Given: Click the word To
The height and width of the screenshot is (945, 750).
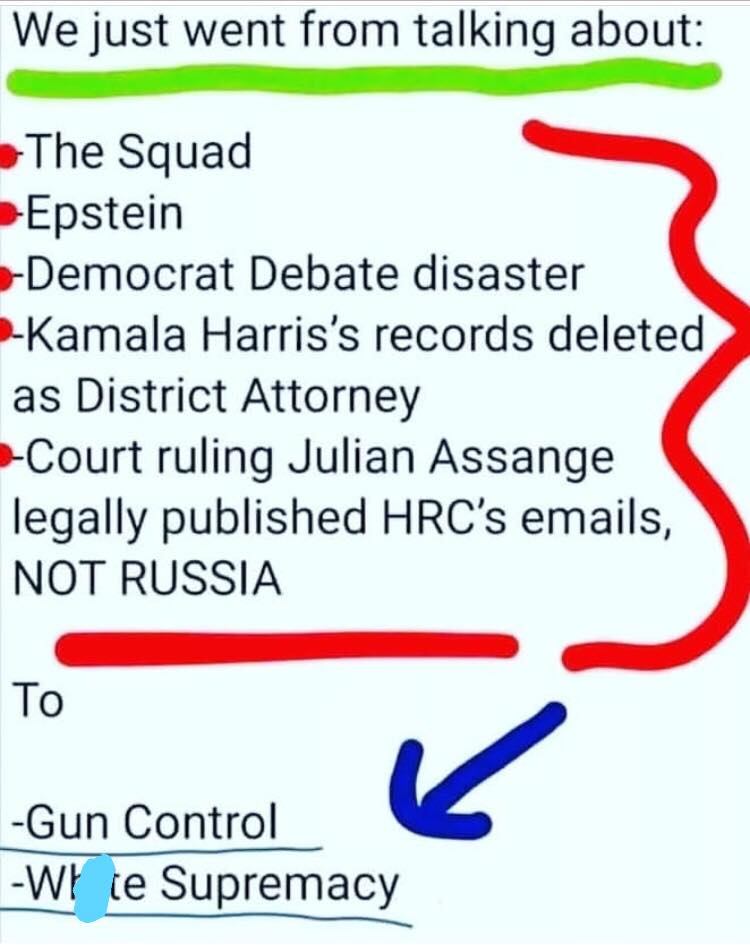Looking at the screenshot, I should click(x=38, y=700).
